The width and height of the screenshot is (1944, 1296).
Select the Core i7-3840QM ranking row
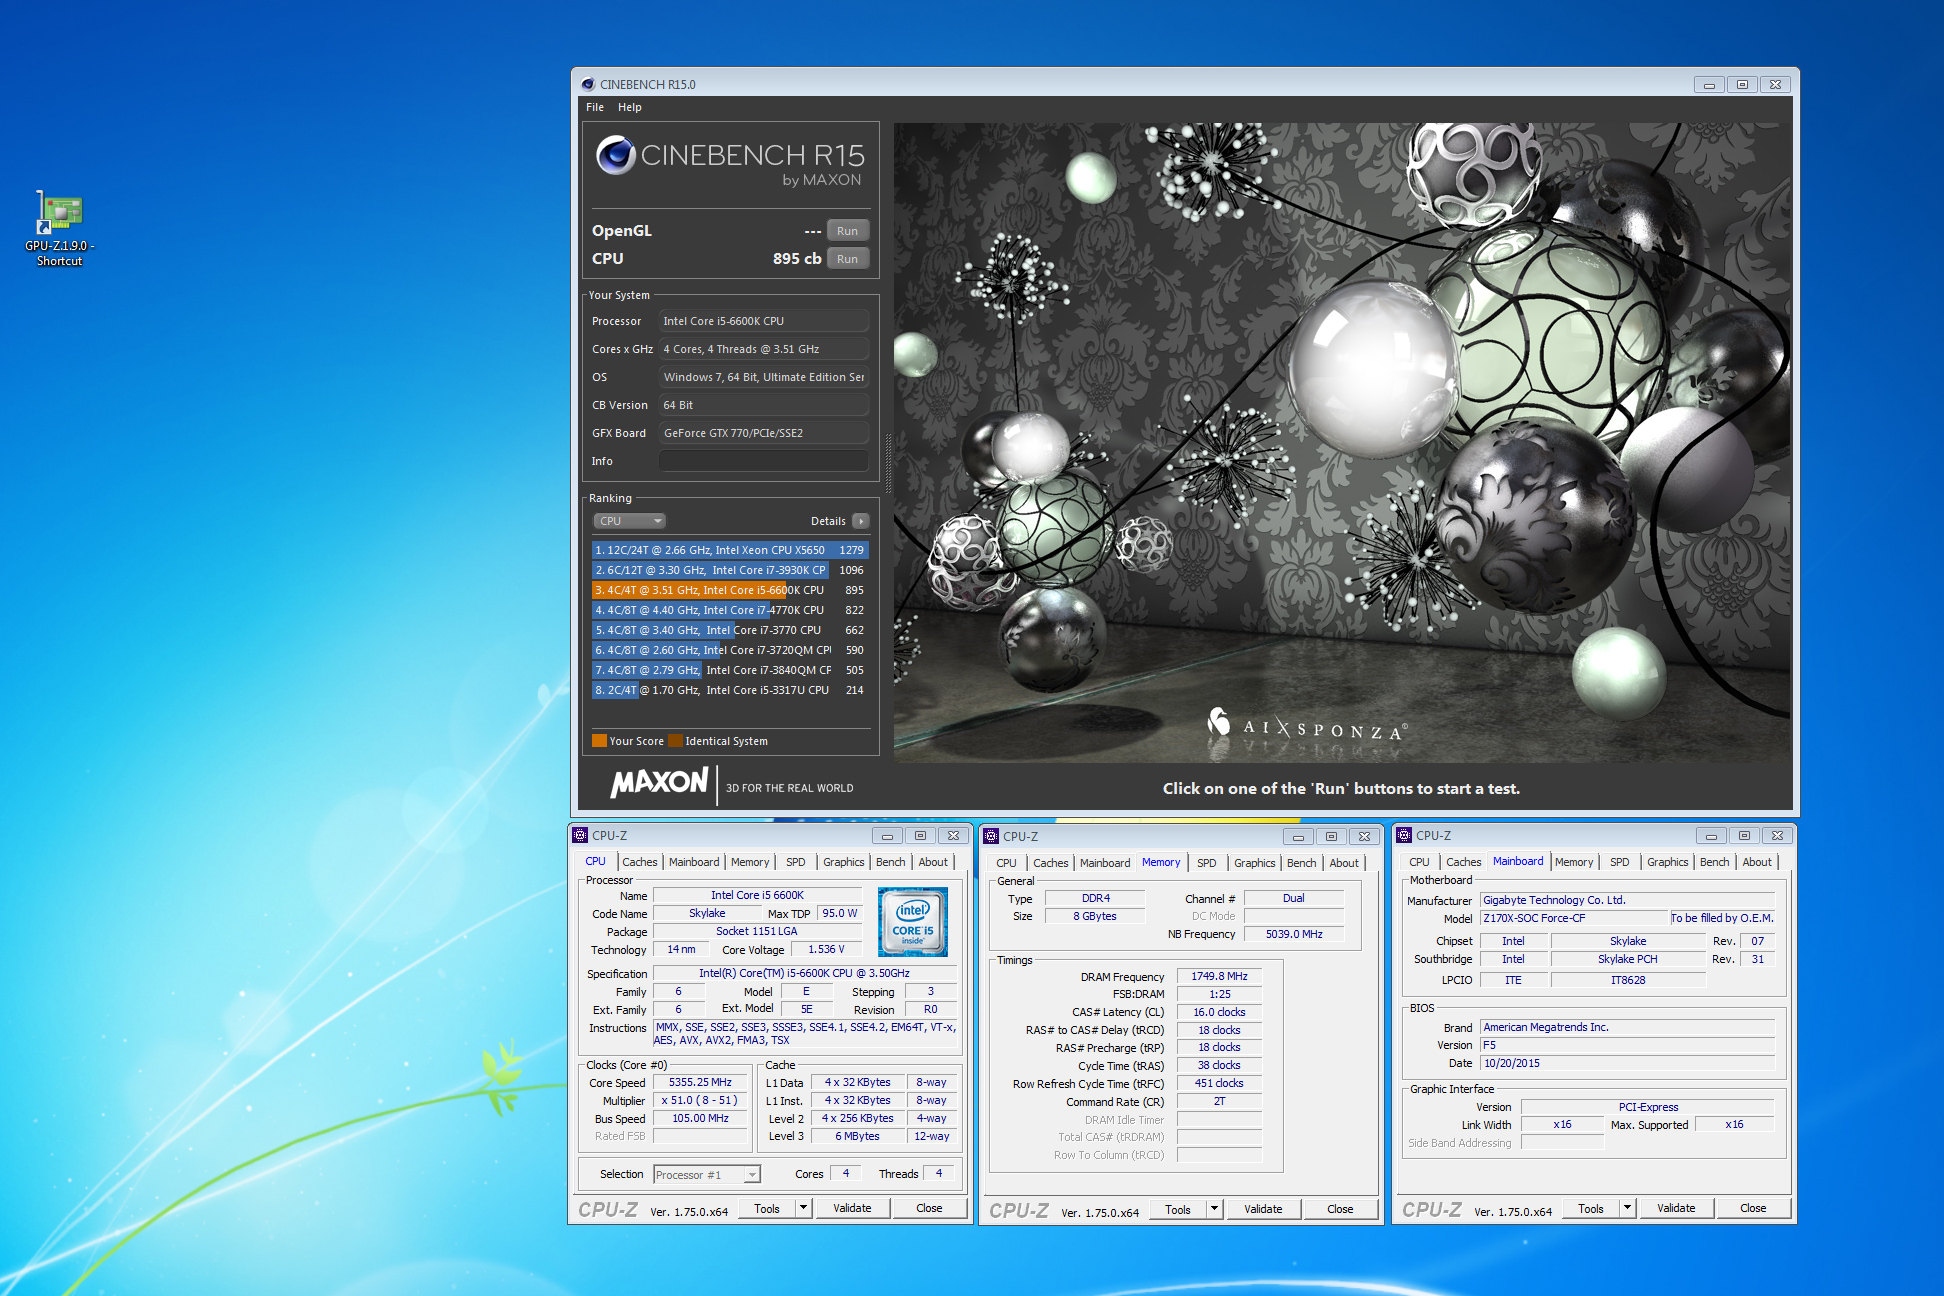click(729, 670)
